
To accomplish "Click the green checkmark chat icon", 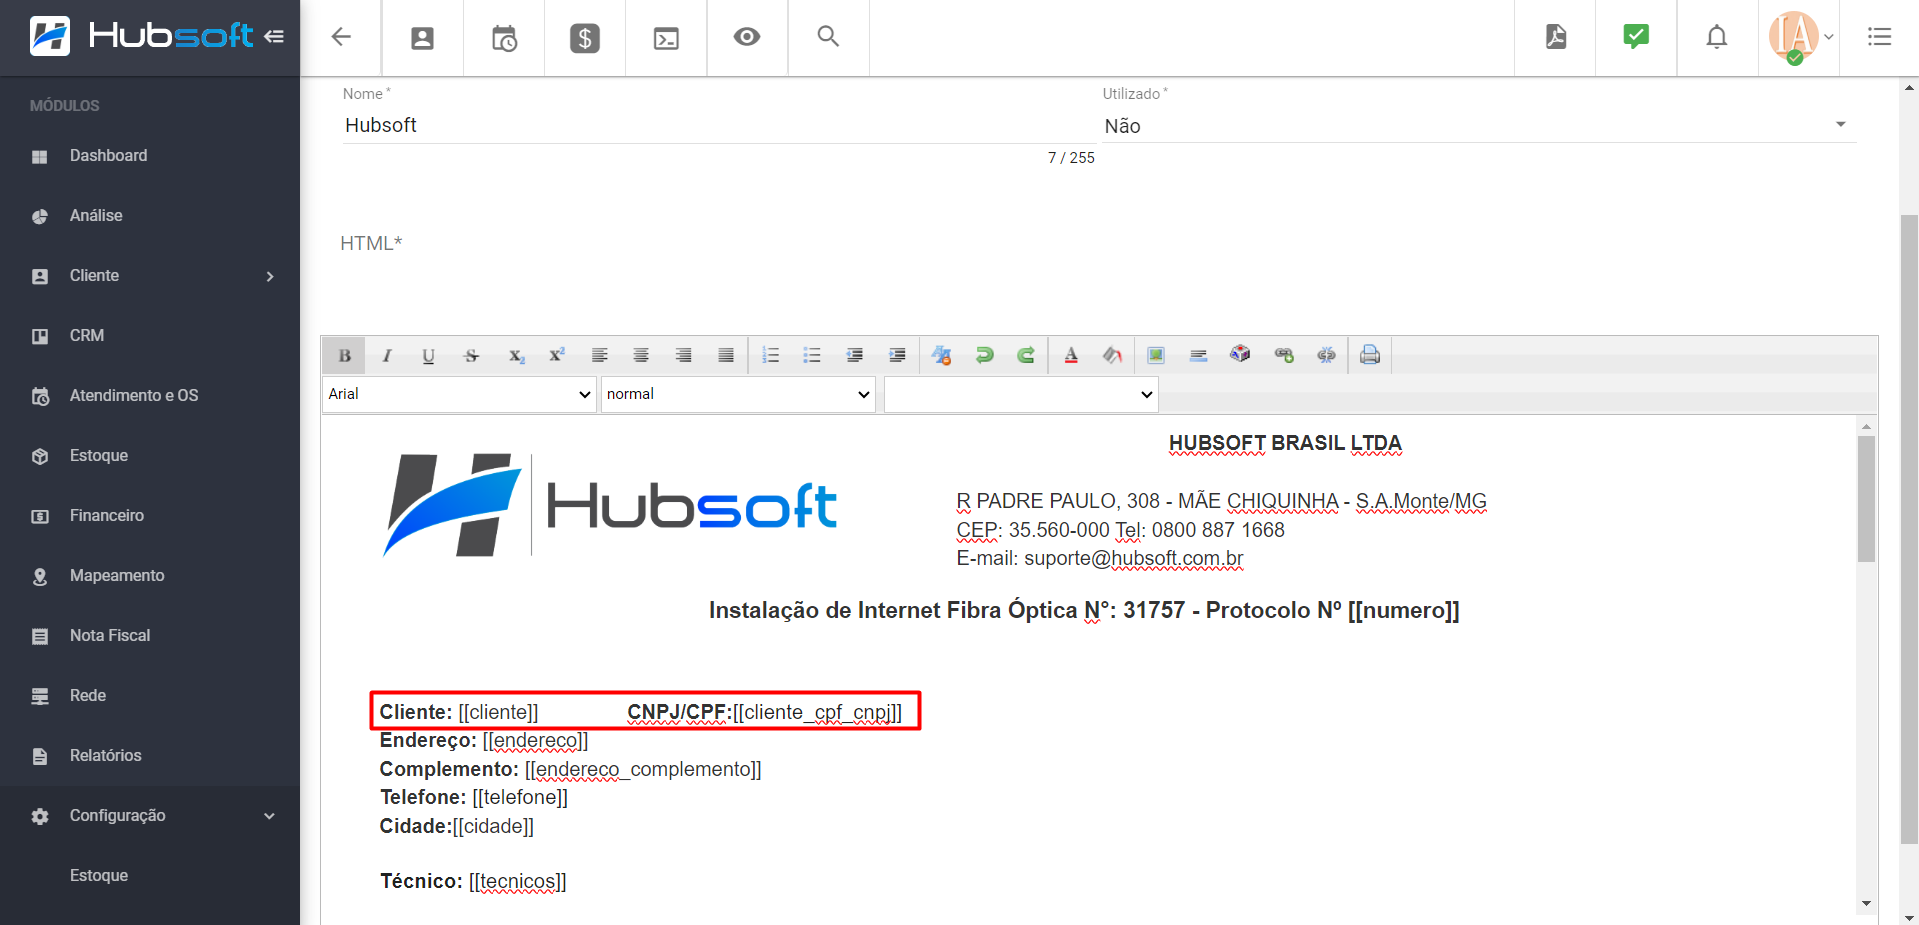I will (1636, 37).
